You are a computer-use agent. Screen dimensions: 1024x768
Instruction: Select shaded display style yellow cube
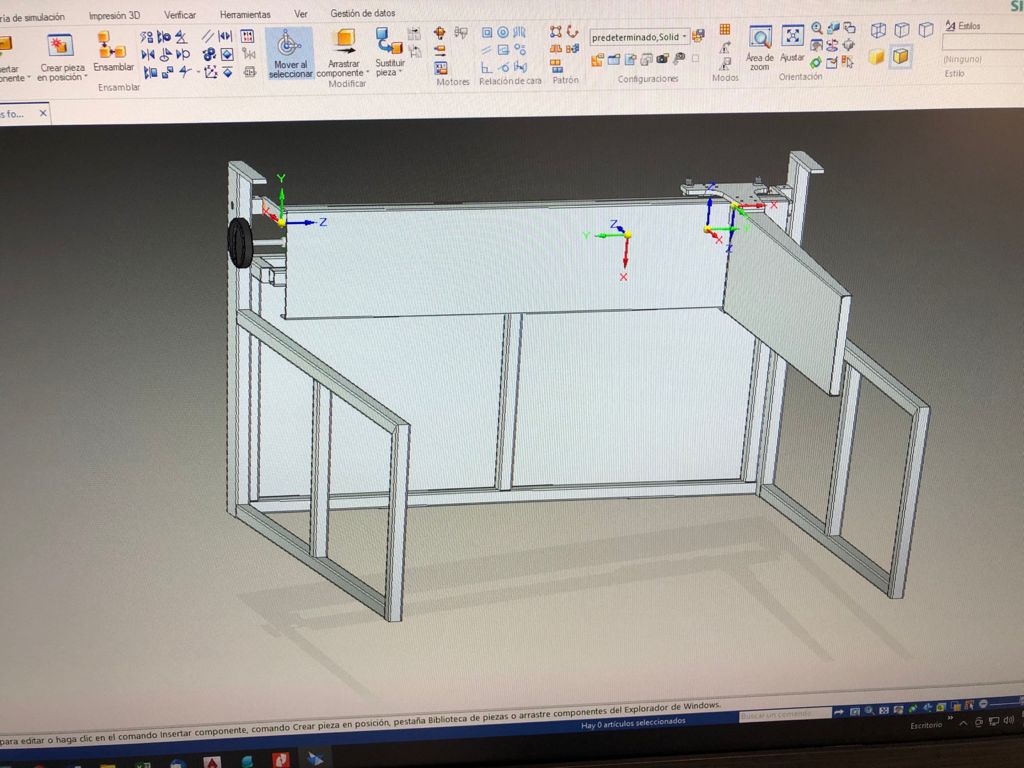click(x=876, y=57)
